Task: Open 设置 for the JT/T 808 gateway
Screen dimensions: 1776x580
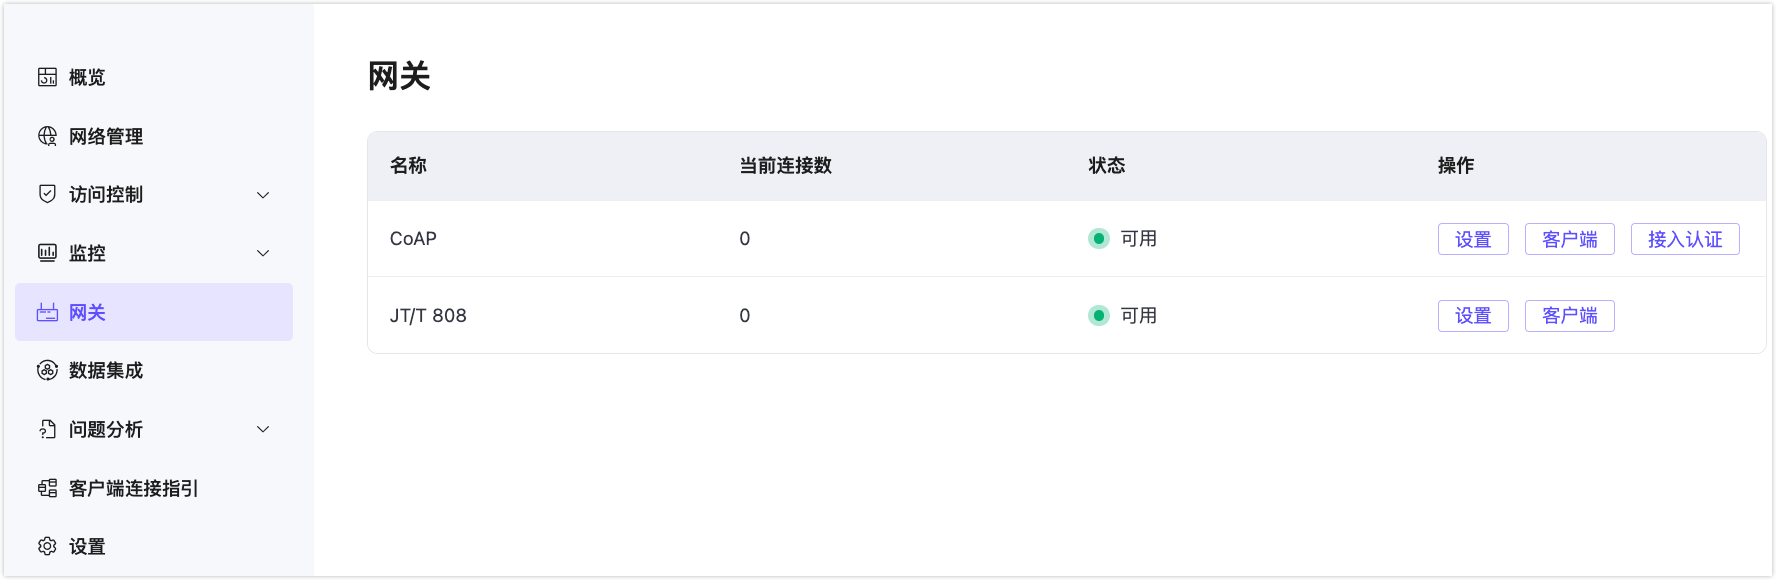Action: click(1473, 316)
